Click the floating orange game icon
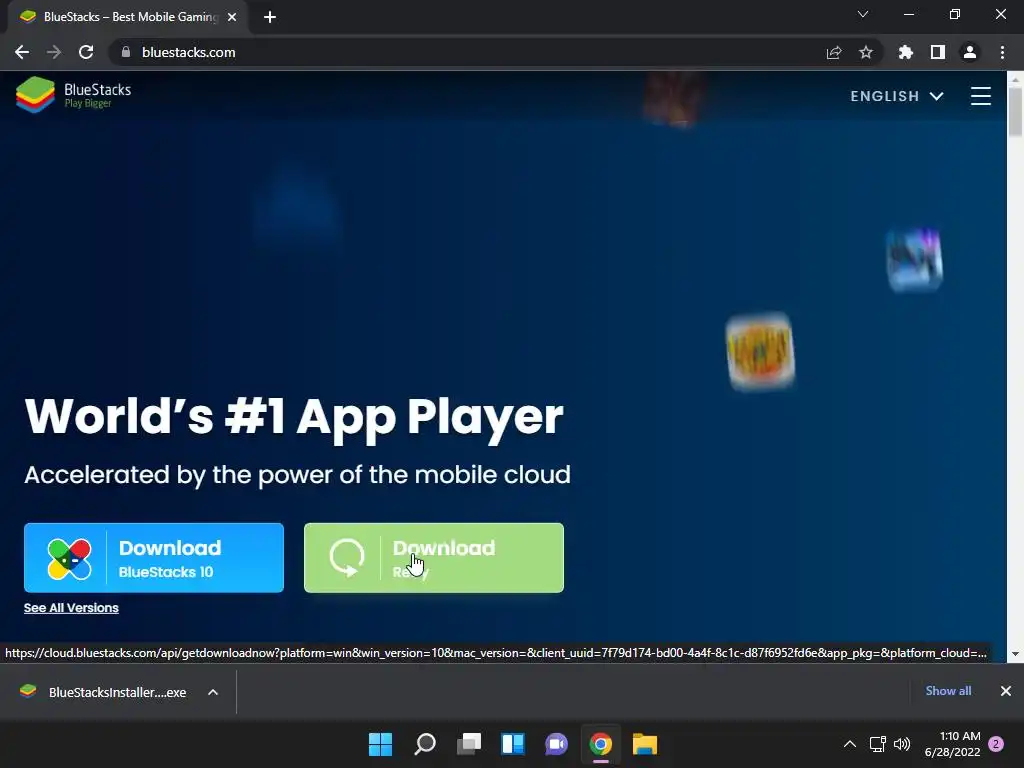The width and height of the screenshot is (1024, 768). (x=760, y=351)
